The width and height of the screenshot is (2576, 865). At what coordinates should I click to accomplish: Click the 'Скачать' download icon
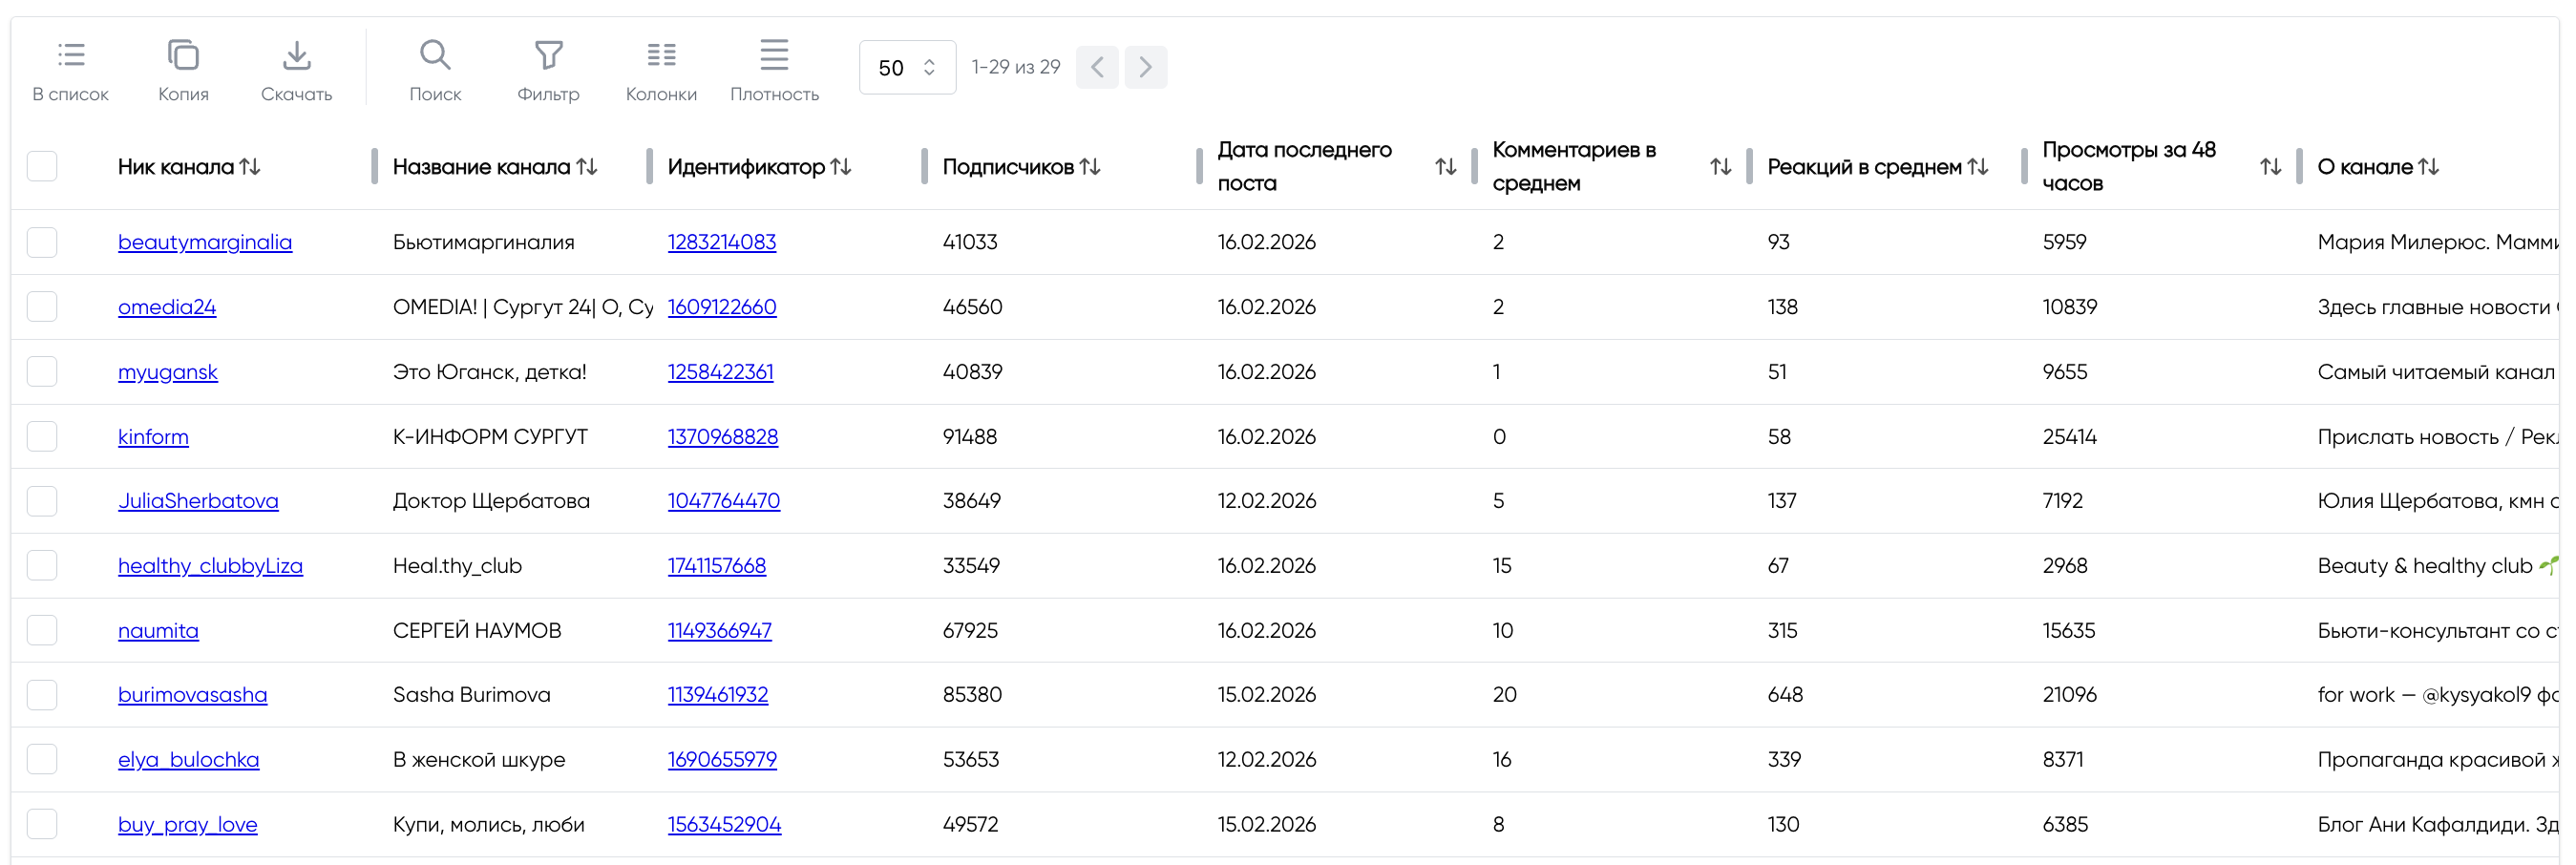296,55
